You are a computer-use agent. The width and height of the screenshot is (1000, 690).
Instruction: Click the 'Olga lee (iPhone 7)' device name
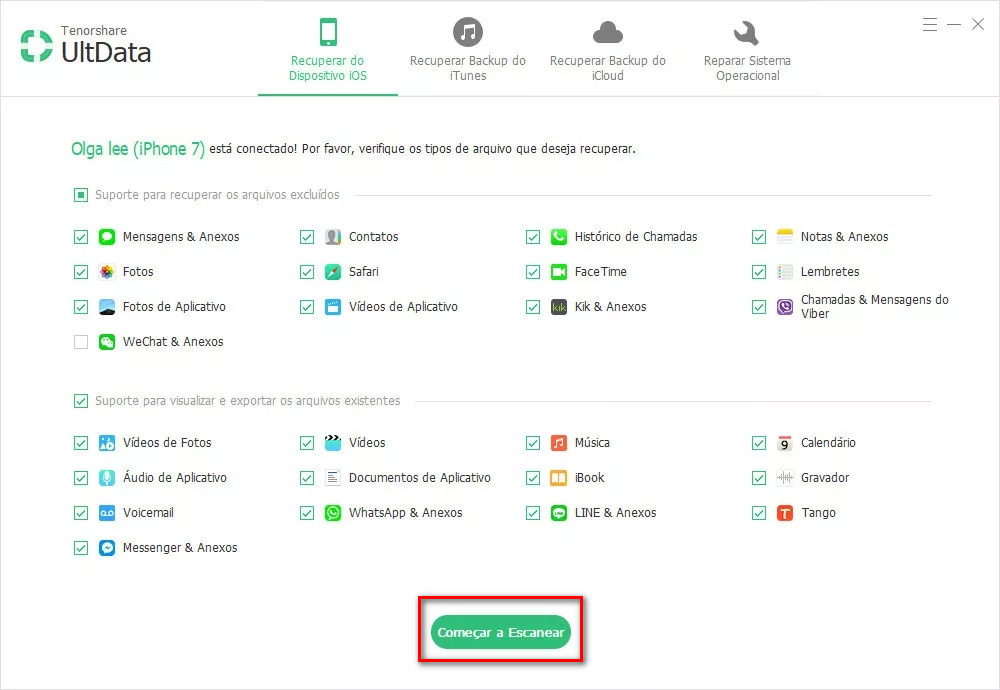click(x=138, y=149)
